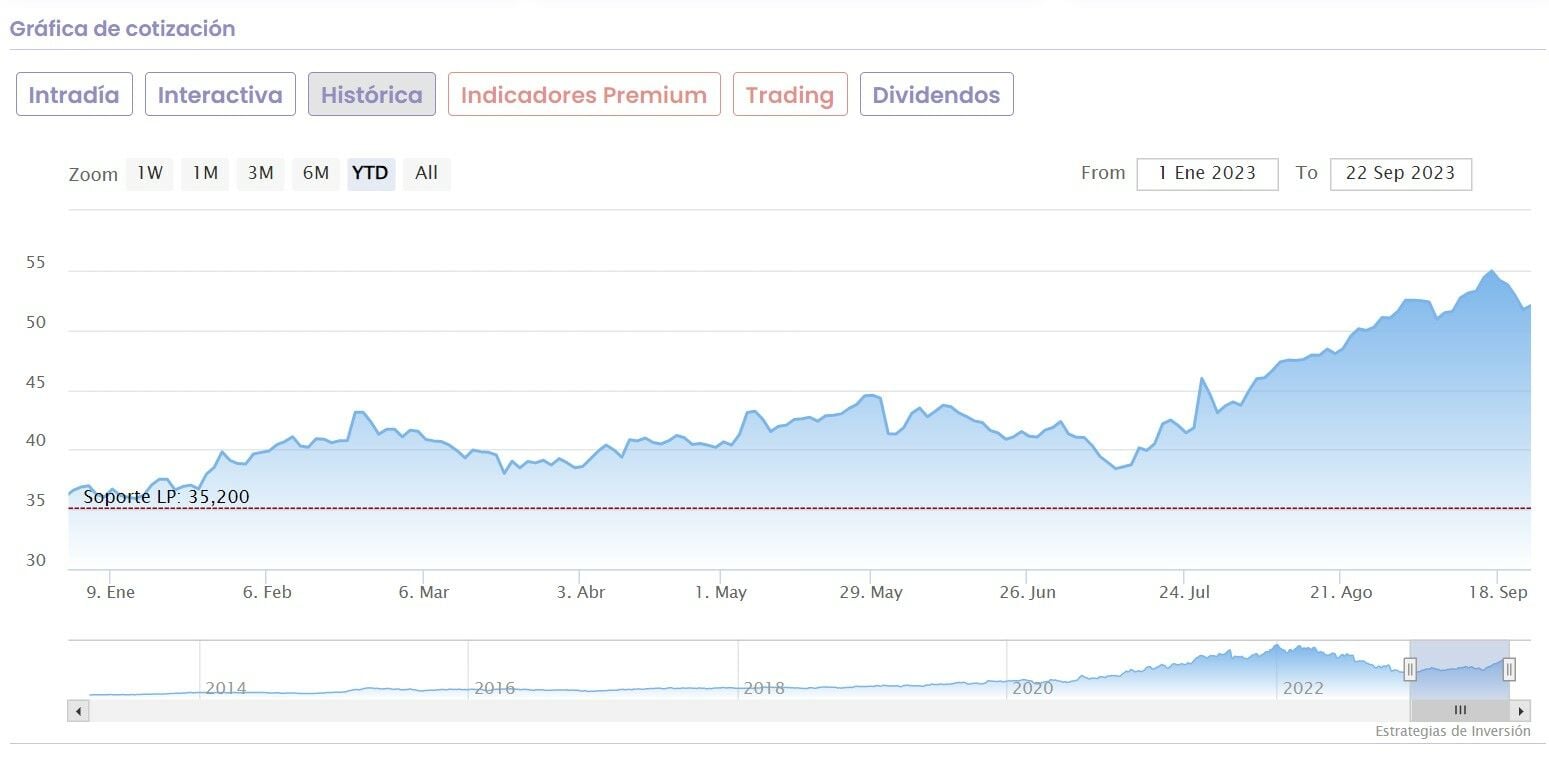Click the navigator scrollbar thumb
This screenshot has height=761, width=1549.
[x=1460, y=711]
